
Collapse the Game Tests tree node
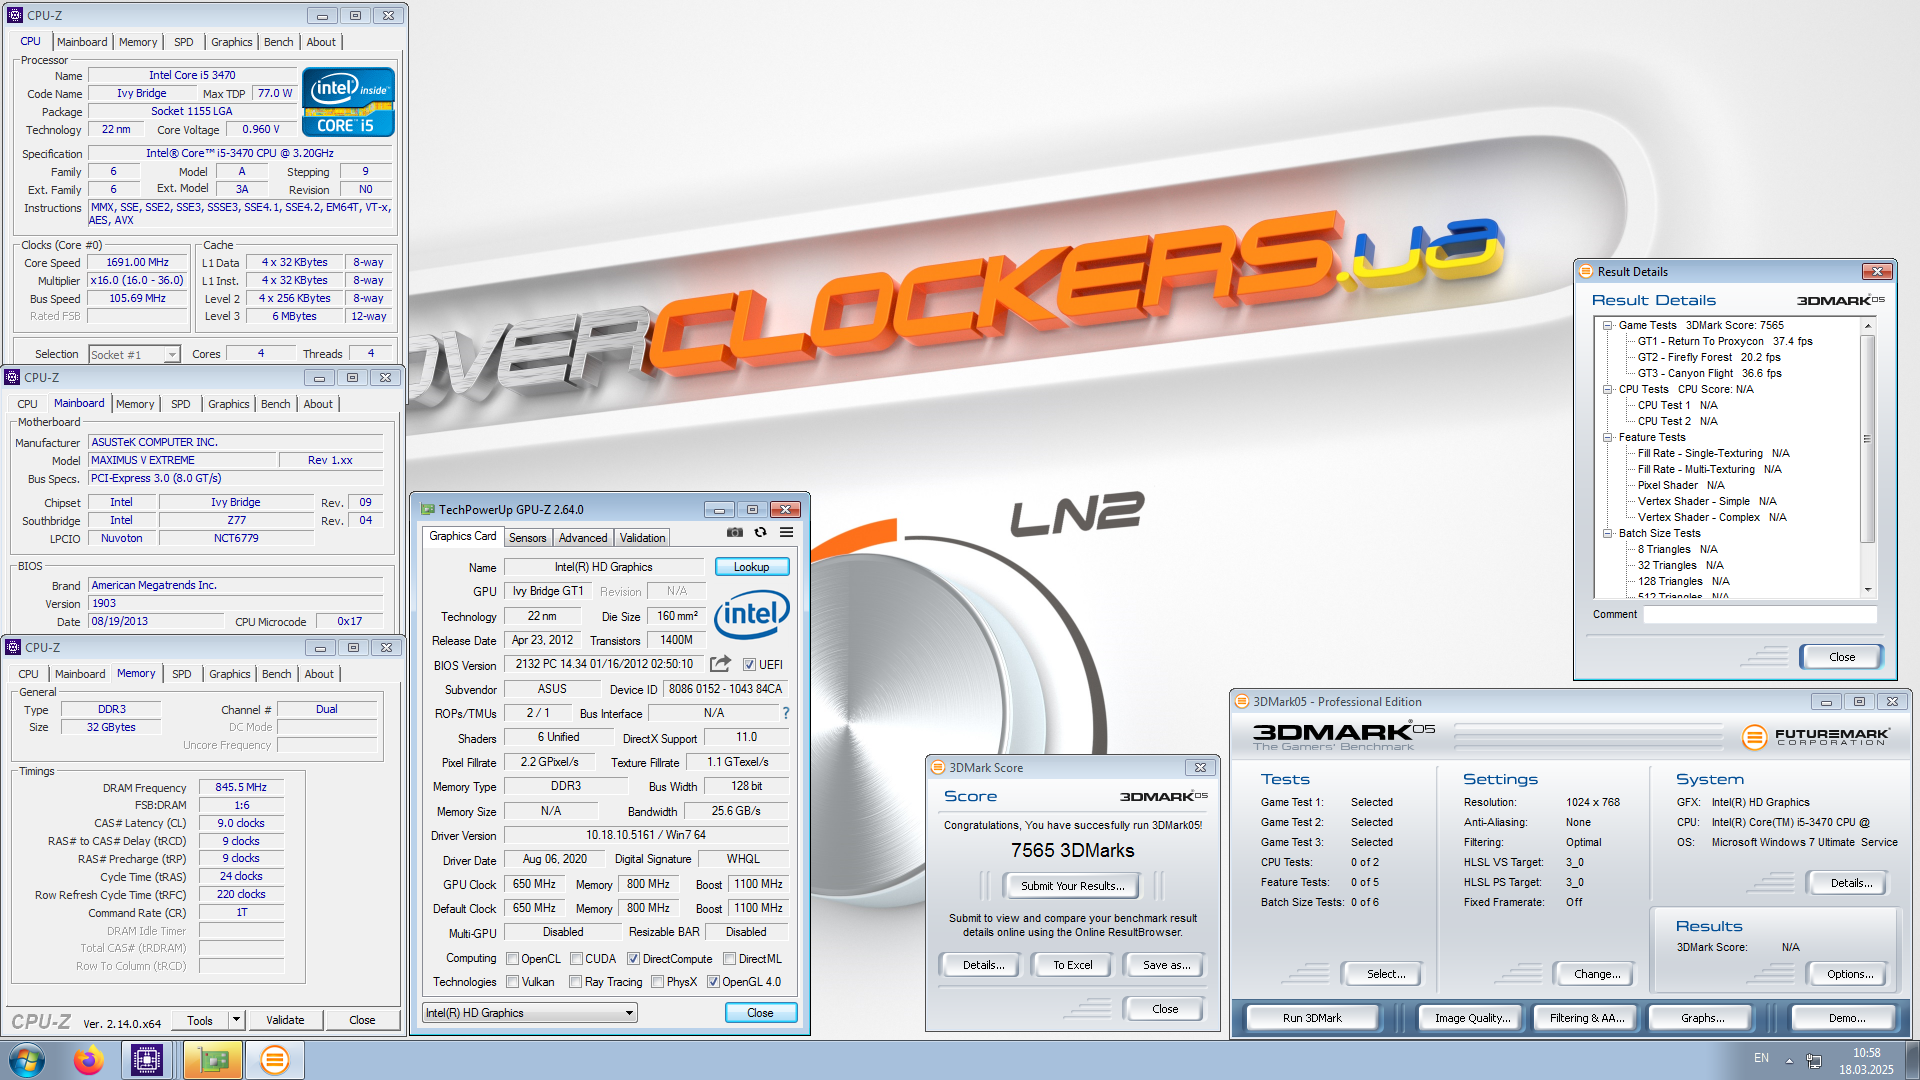pyautogui.click(x=1608, y=325)
